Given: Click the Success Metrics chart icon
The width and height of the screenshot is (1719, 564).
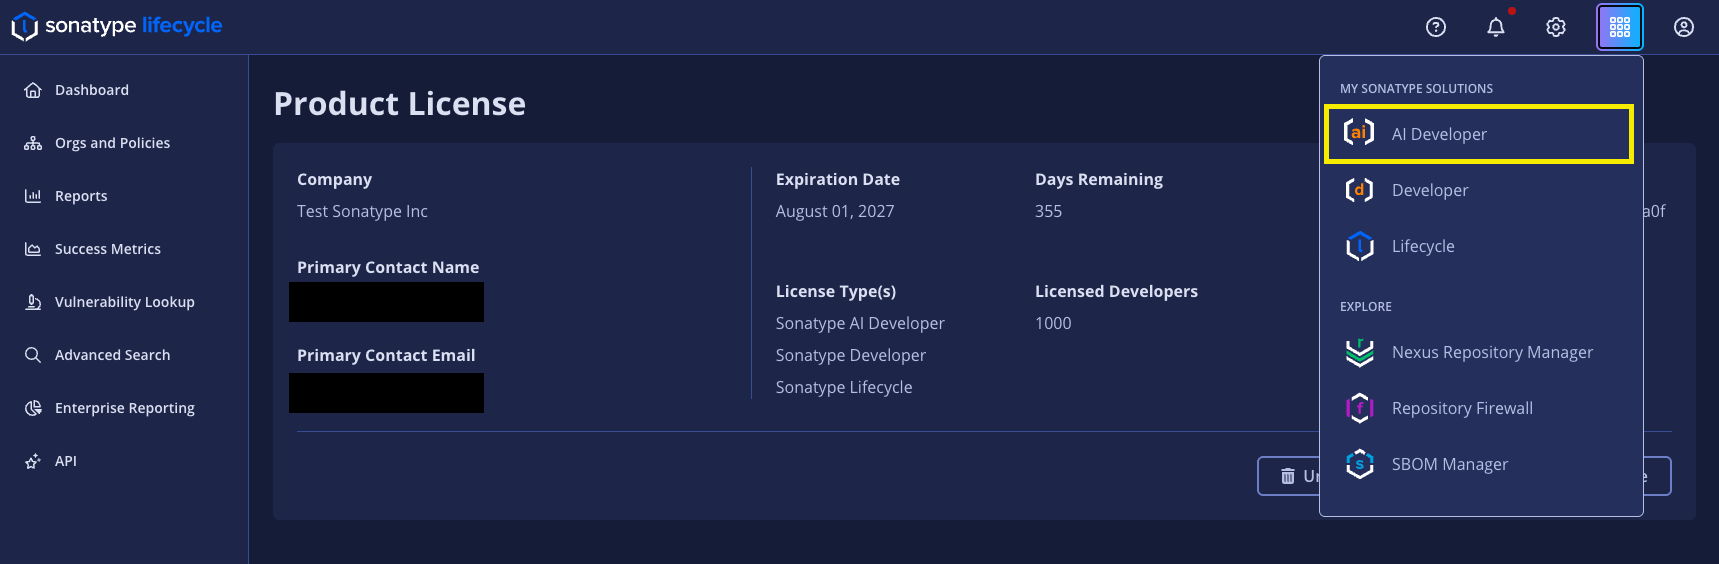Looking at the screenshot, I should click(33, 249).
